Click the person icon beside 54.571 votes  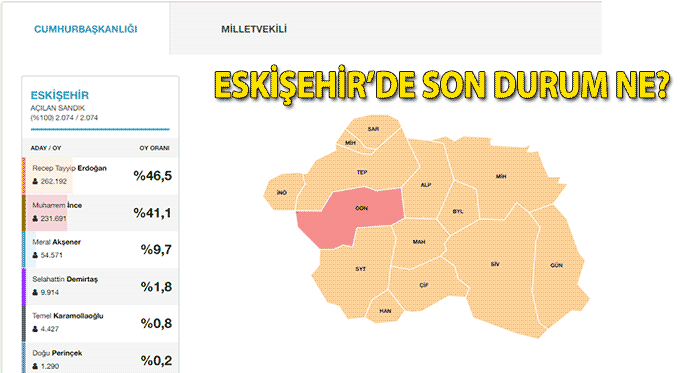coord(35,255)
